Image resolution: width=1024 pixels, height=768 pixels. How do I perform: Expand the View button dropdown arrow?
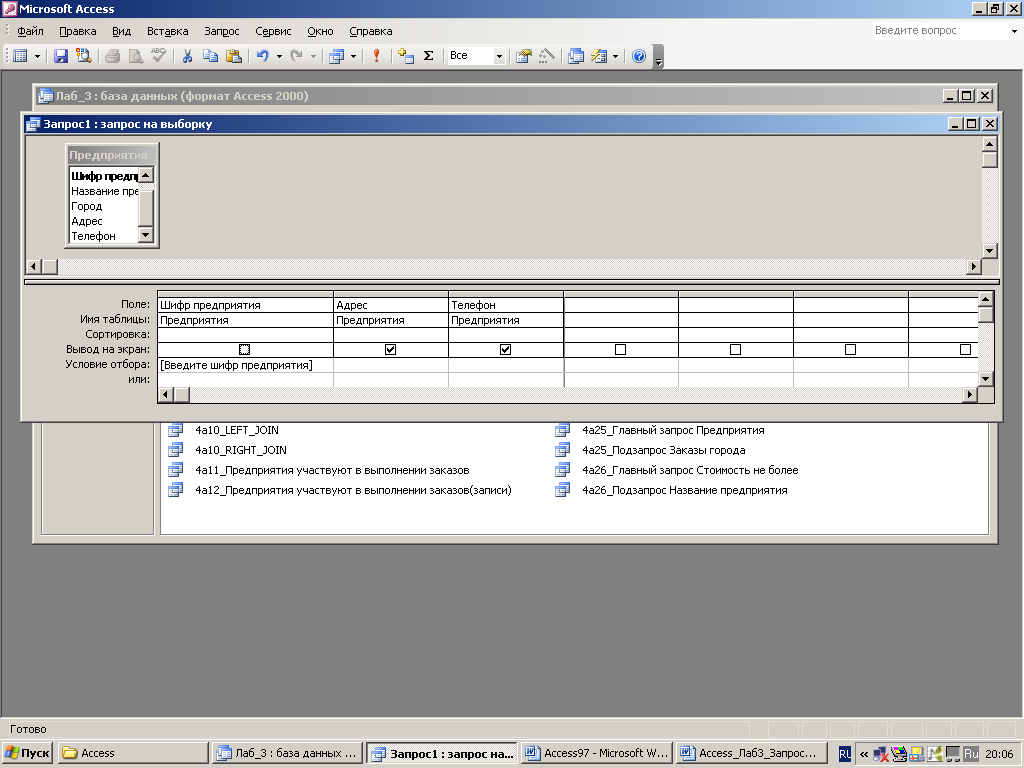(38, 56)
